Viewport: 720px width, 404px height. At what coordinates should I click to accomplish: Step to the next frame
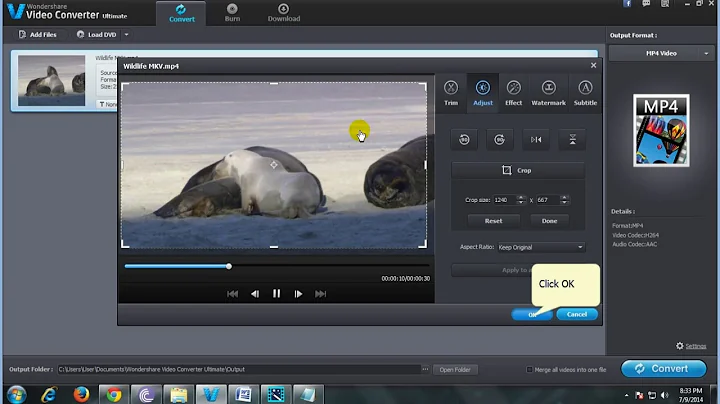click(x=298, y=294)
